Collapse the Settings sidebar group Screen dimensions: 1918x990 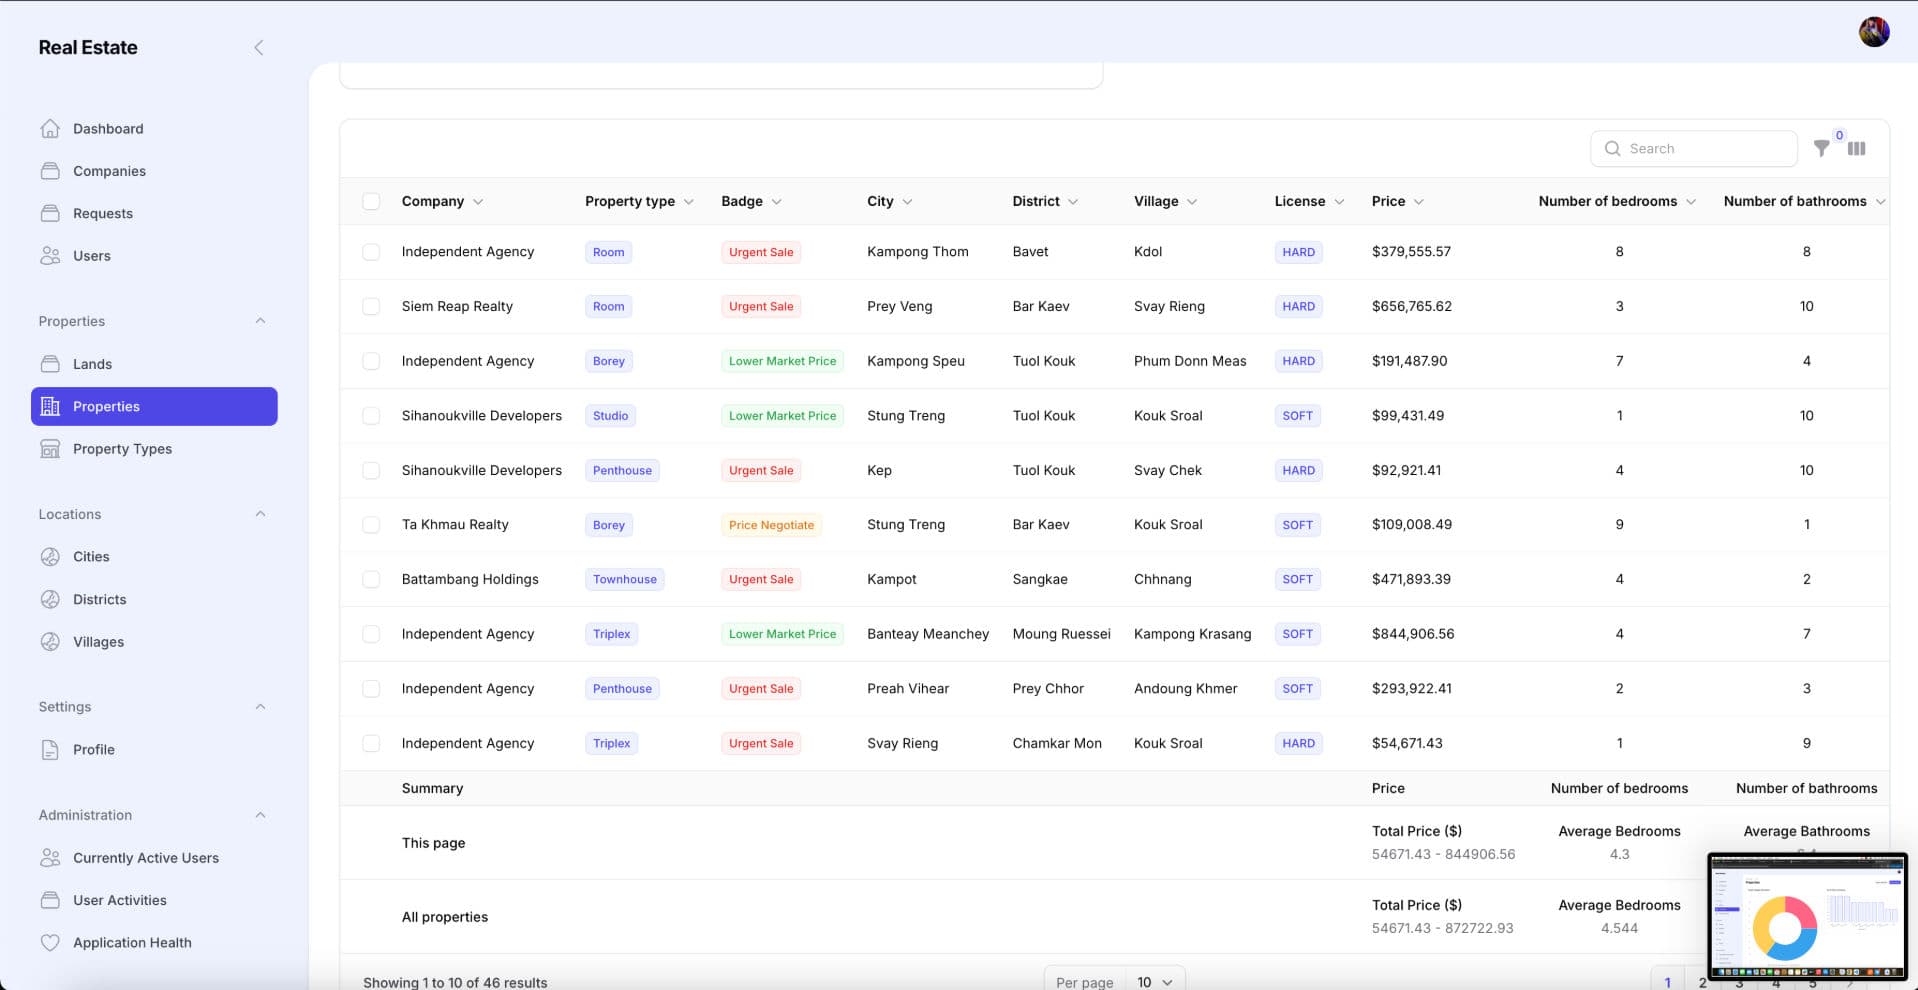click(260, 707)
